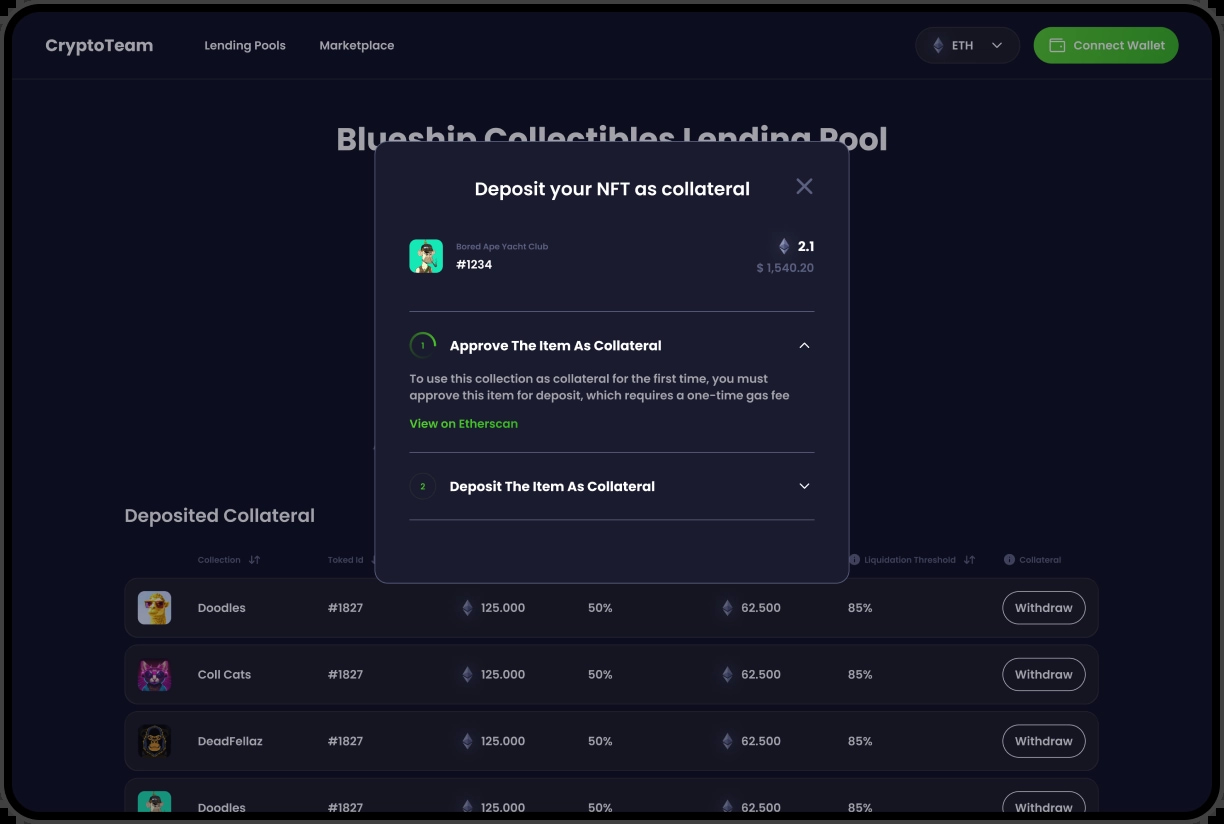Click the step 2 circle indicator
The width and height of the screenshot is (1224, 824).
tap(422, 487)
